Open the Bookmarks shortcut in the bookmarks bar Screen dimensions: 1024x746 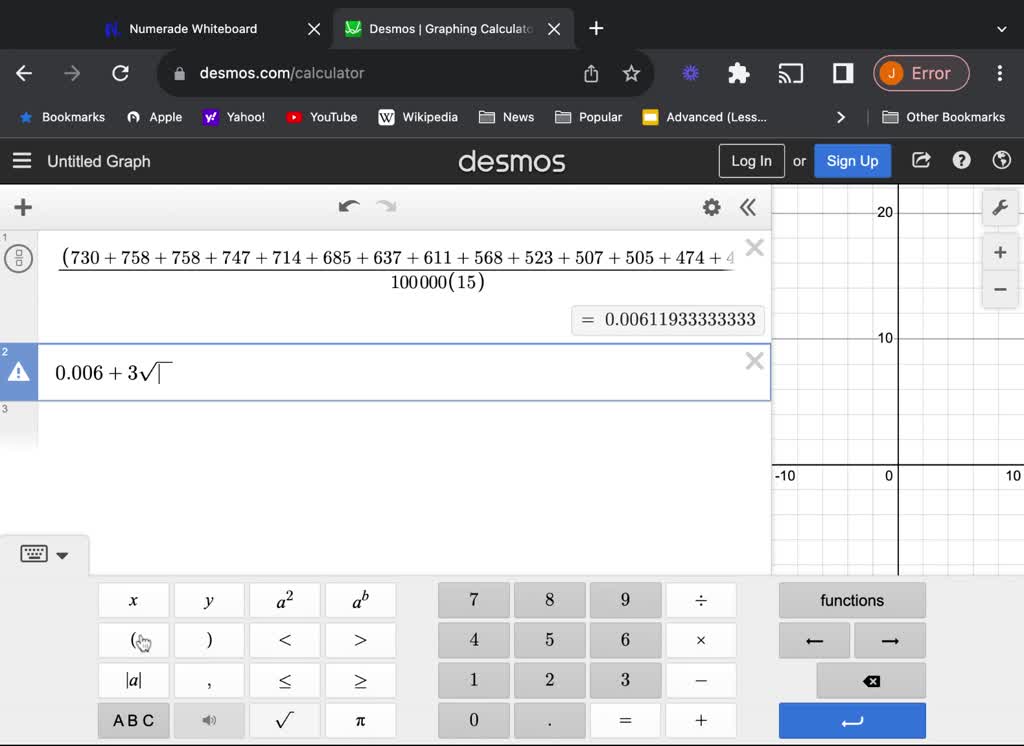(63, 117)
